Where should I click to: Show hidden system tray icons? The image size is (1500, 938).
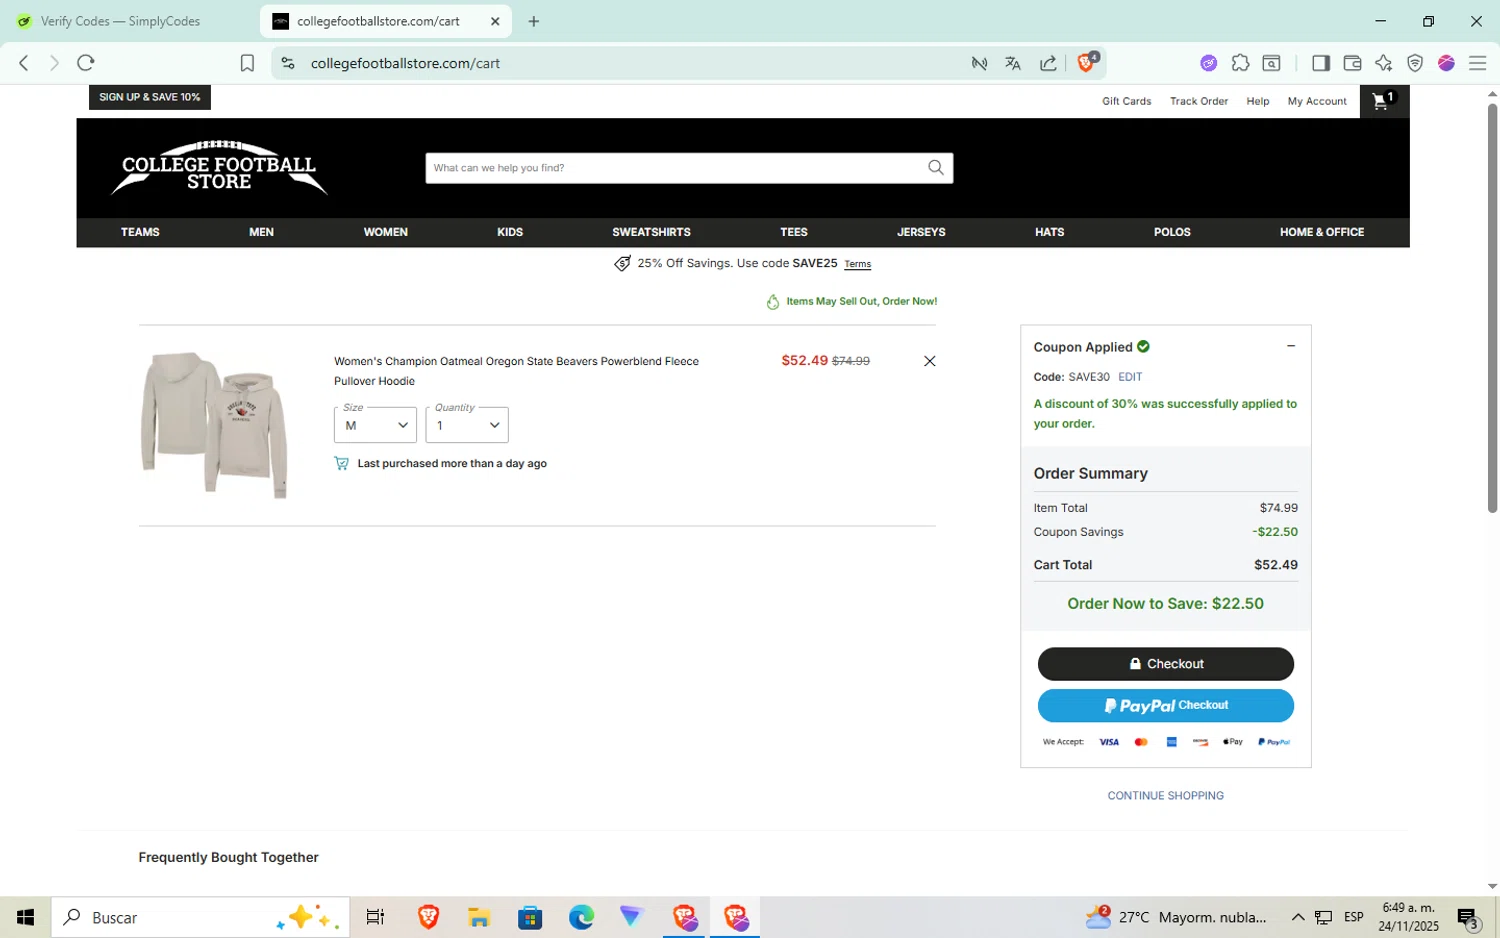pos(1297,917)
